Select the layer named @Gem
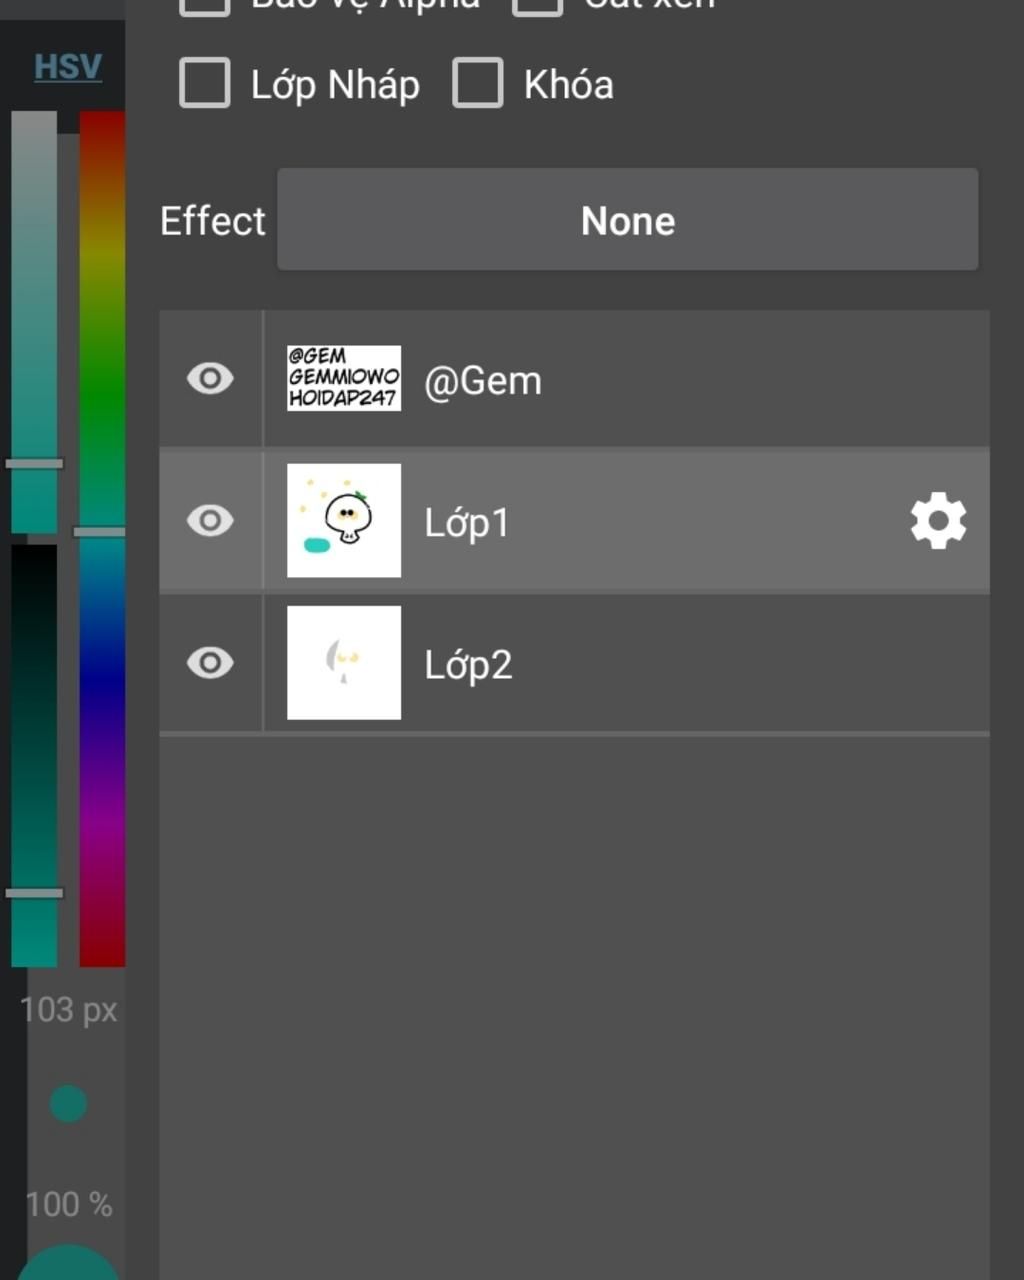 [x=483, y=381]
